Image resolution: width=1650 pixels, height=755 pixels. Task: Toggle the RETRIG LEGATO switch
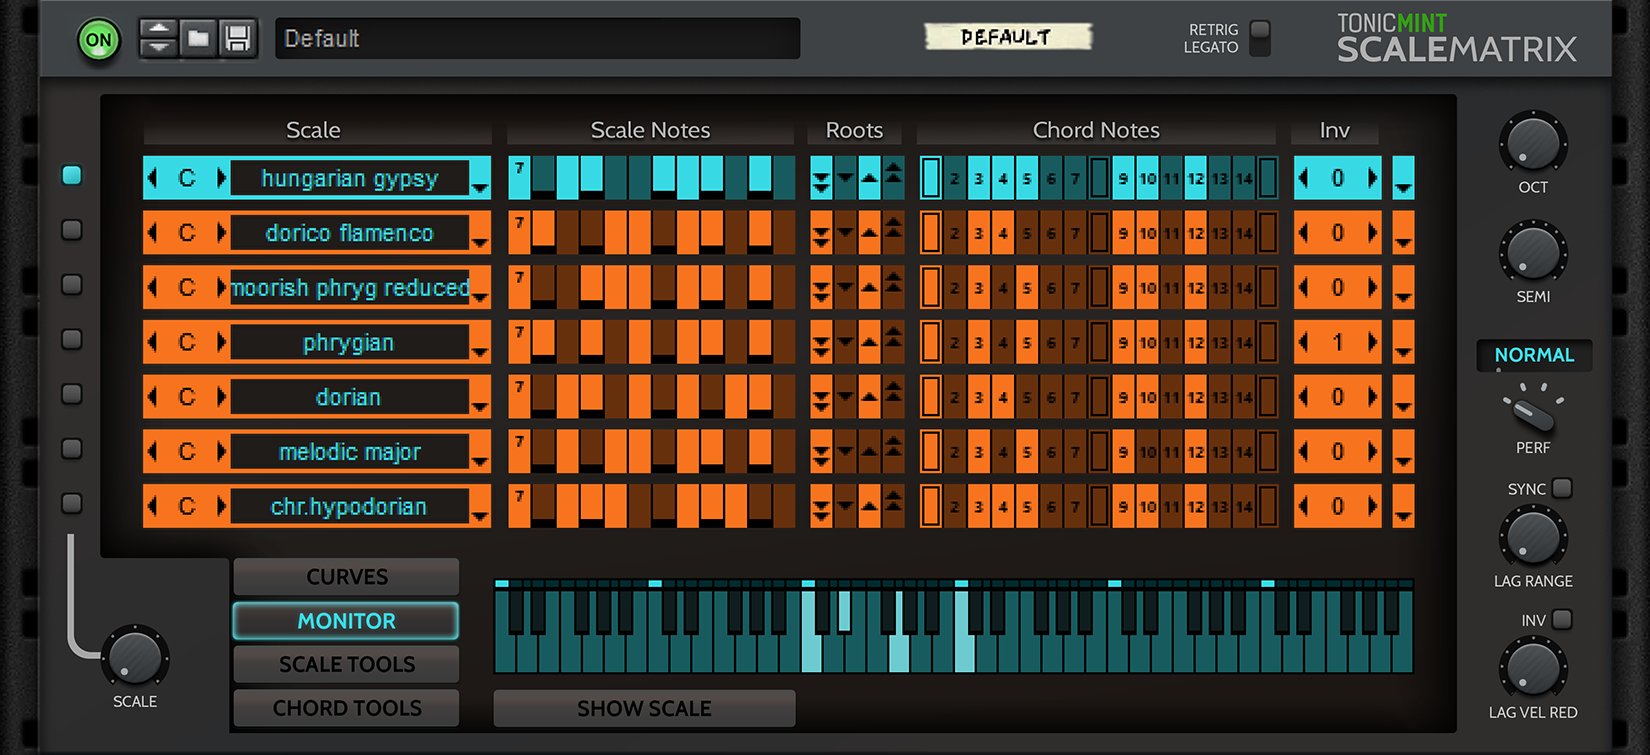click(x=1260, y=38)
